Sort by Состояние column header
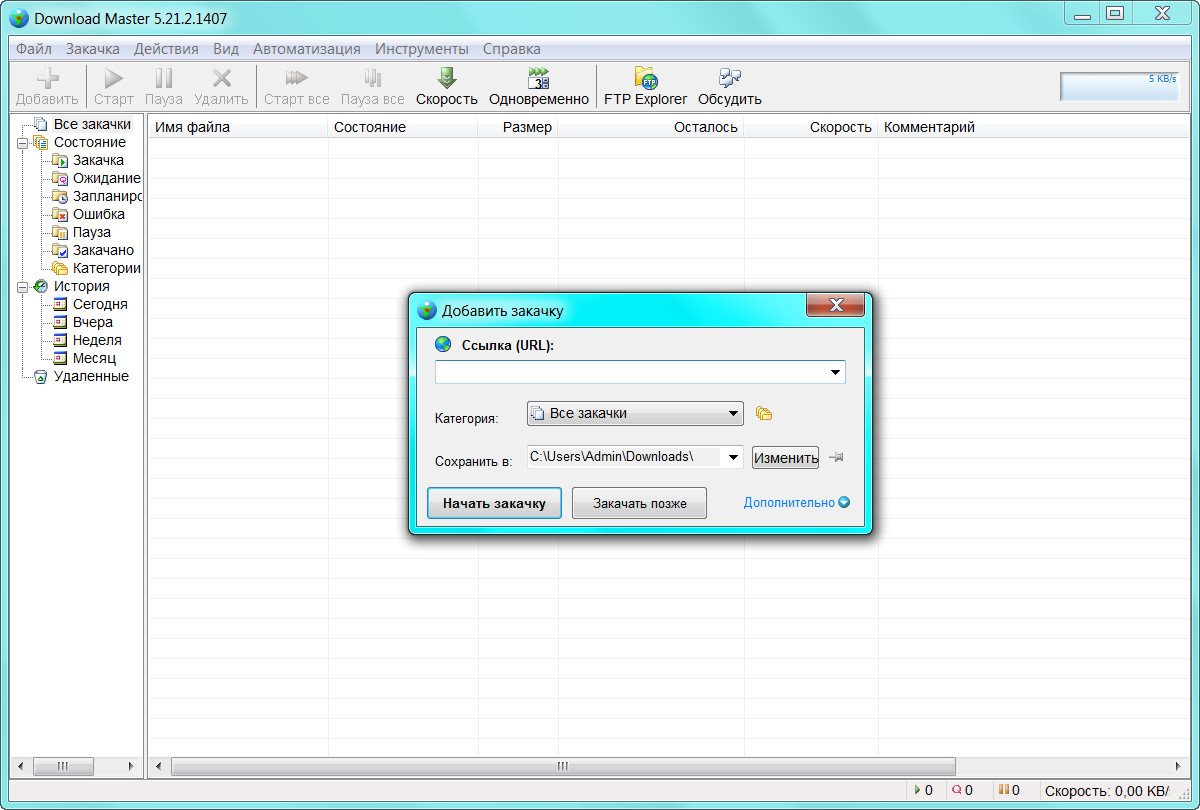 click(403, 127)
